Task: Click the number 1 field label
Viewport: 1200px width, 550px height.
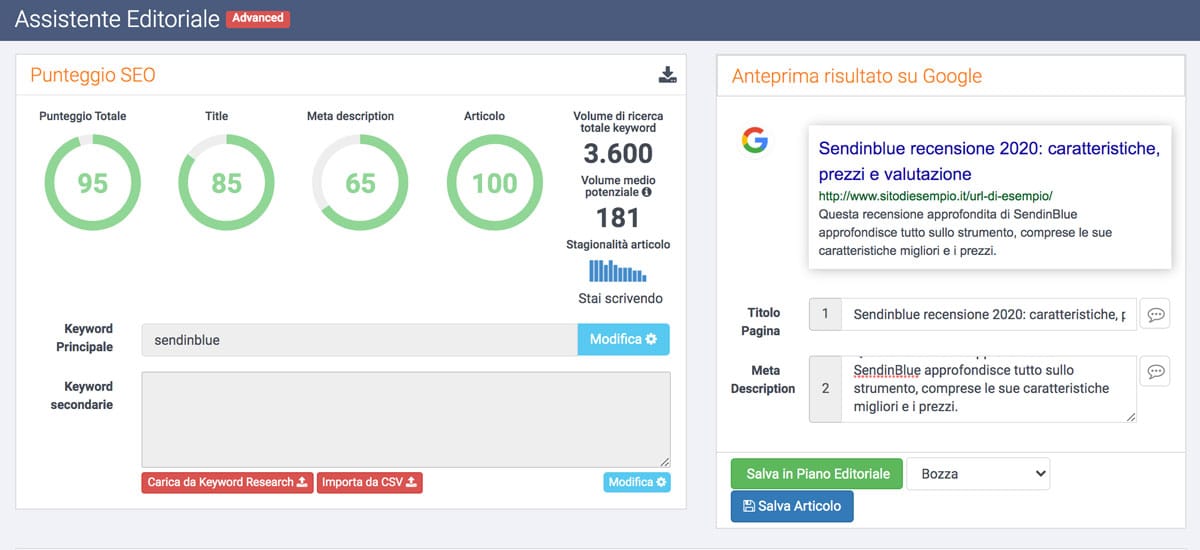Action: pos(825,314)
